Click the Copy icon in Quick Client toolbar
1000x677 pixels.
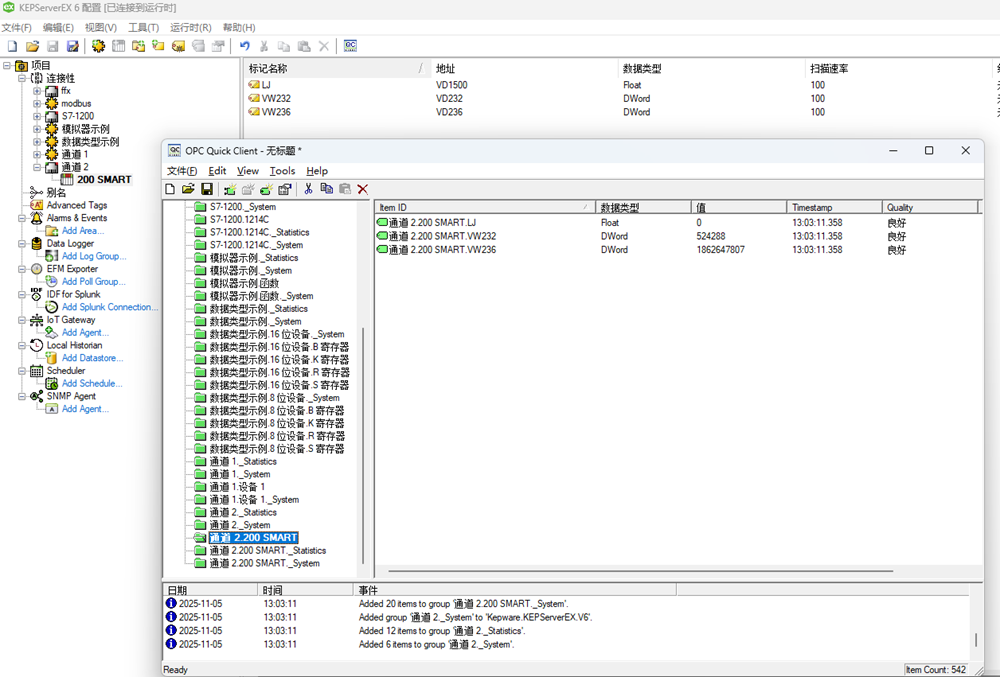[x=326, y=189]
